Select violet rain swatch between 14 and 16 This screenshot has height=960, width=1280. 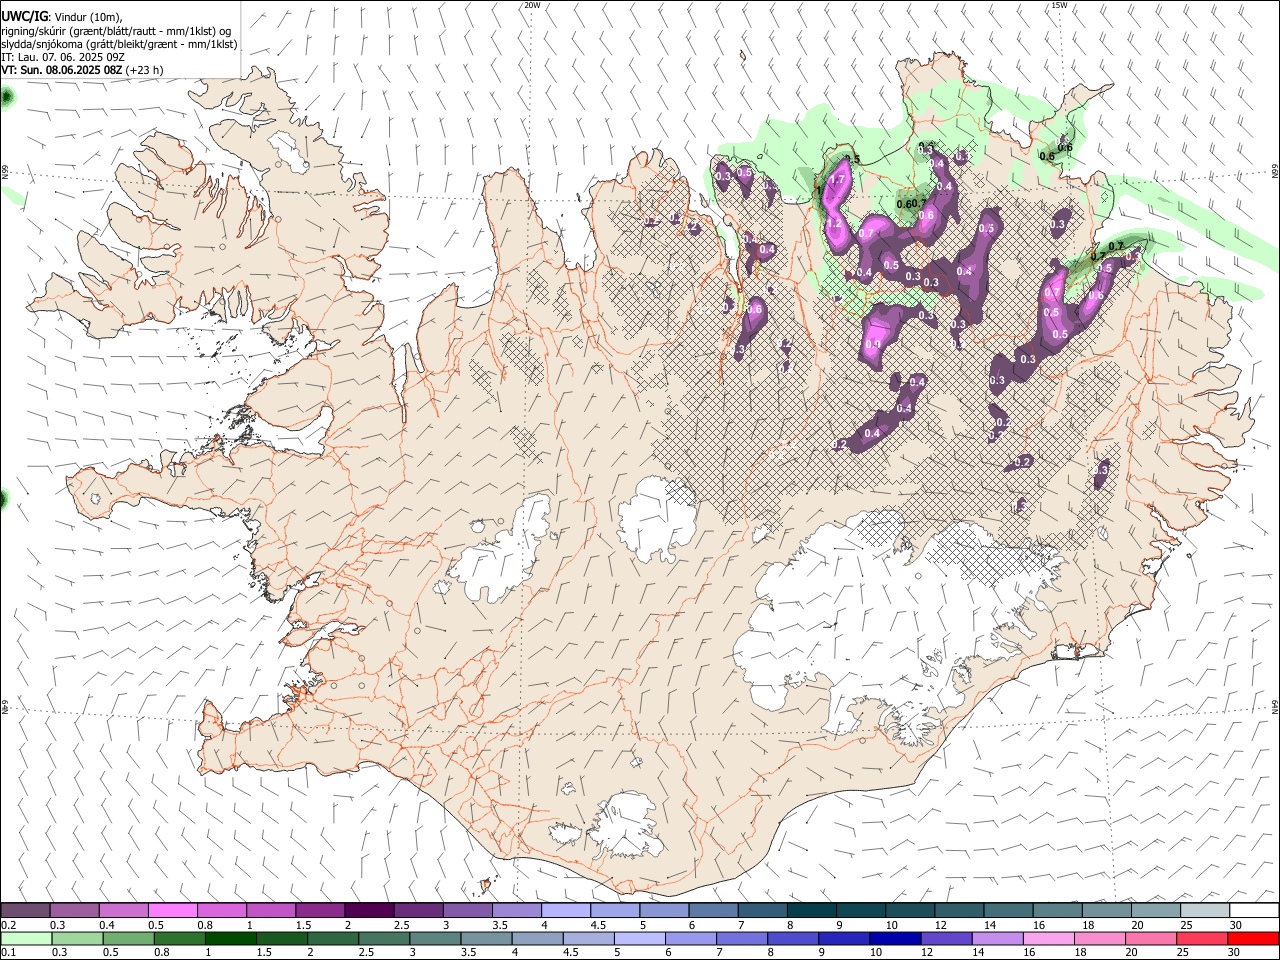click(x=997, y=939)
